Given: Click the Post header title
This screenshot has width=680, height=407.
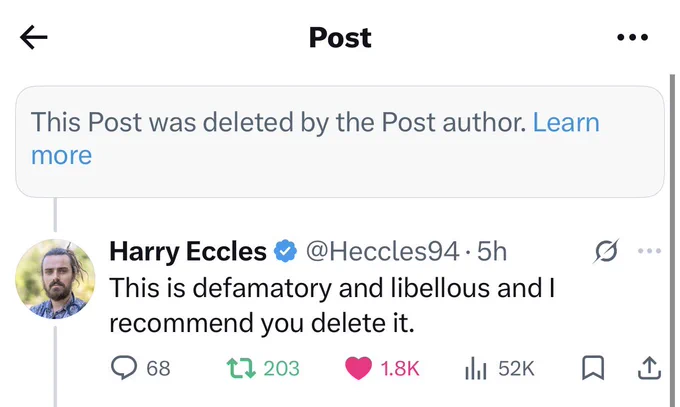Looking at the screenshot, I should coord(340,38).
